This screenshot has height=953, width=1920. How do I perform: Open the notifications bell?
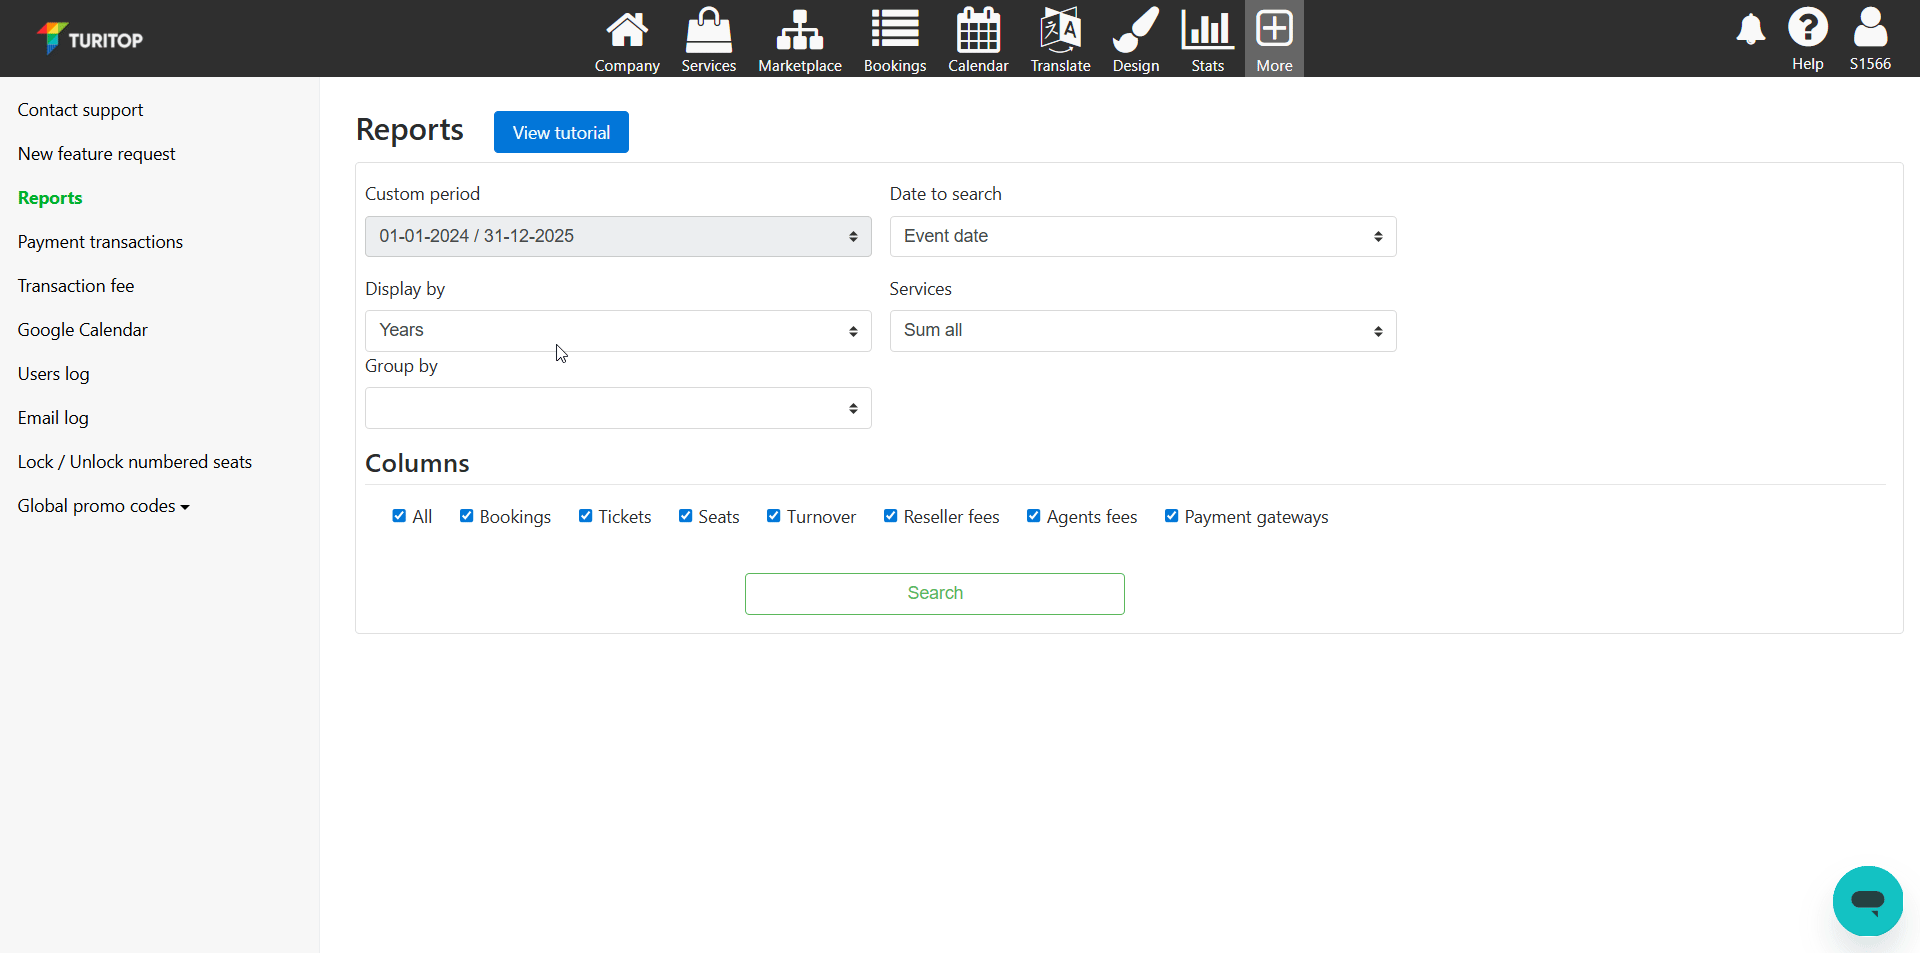click(1750, 30)
